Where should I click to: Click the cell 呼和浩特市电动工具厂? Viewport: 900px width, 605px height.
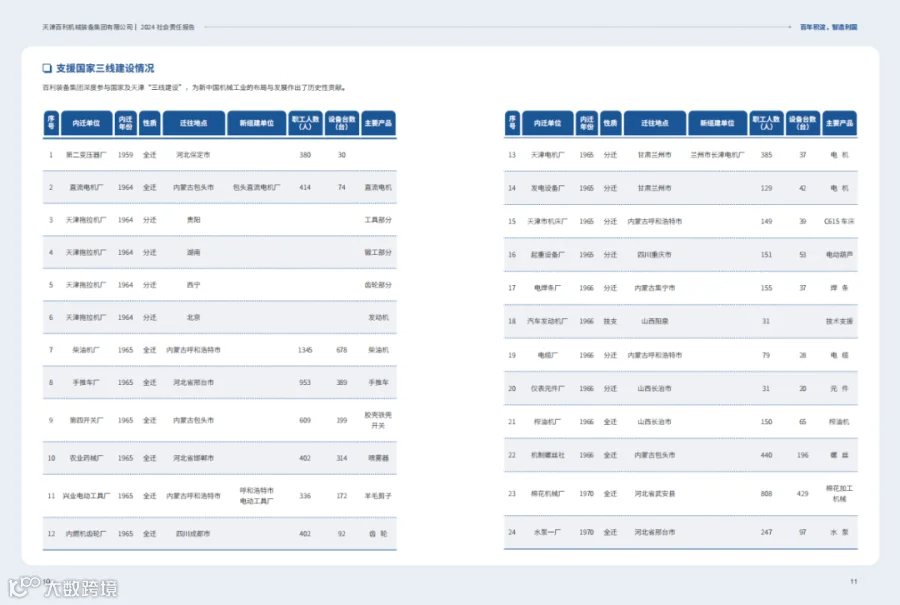[x=257, y=496]
